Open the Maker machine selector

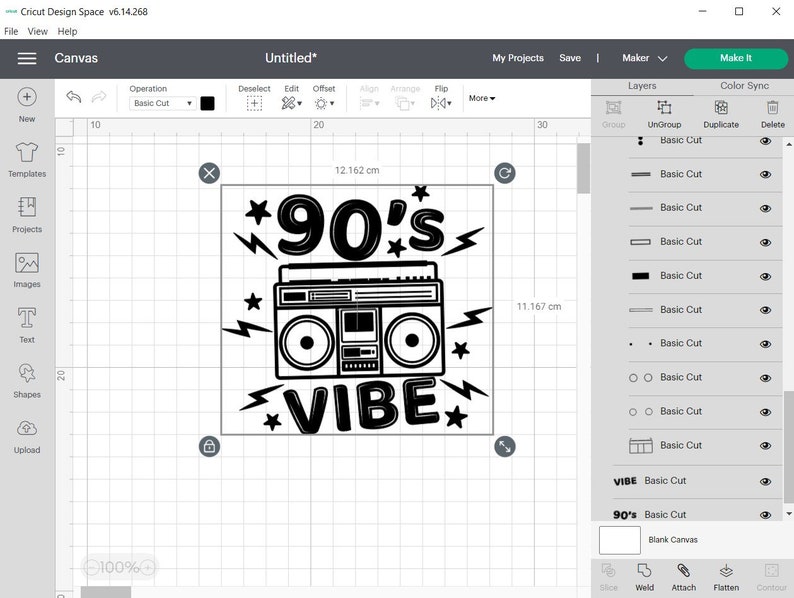[644, 58]
